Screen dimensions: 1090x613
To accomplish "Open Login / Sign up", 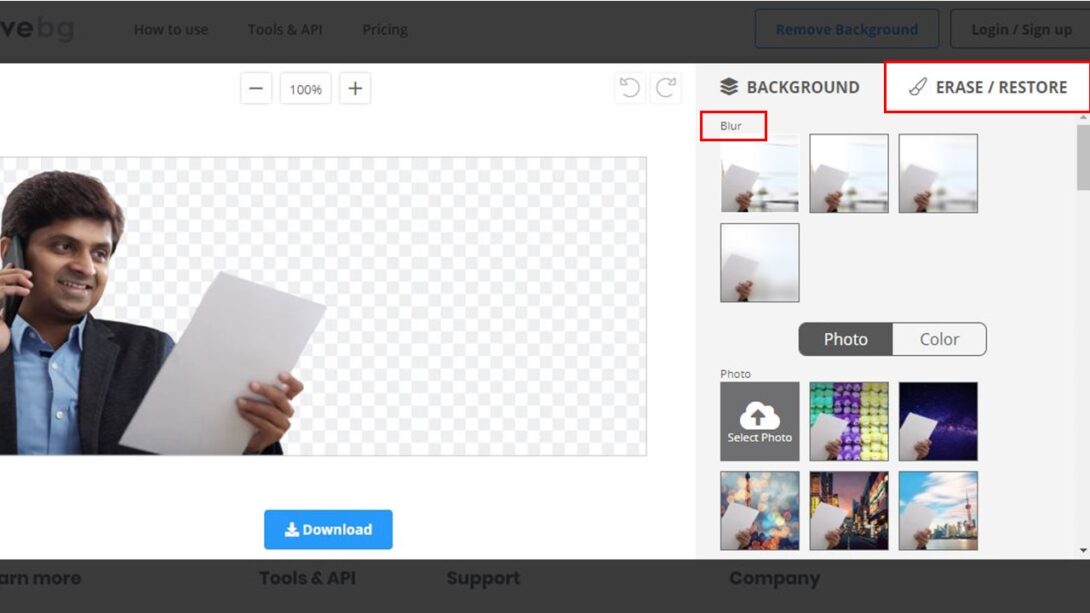I will [1021, 29].
